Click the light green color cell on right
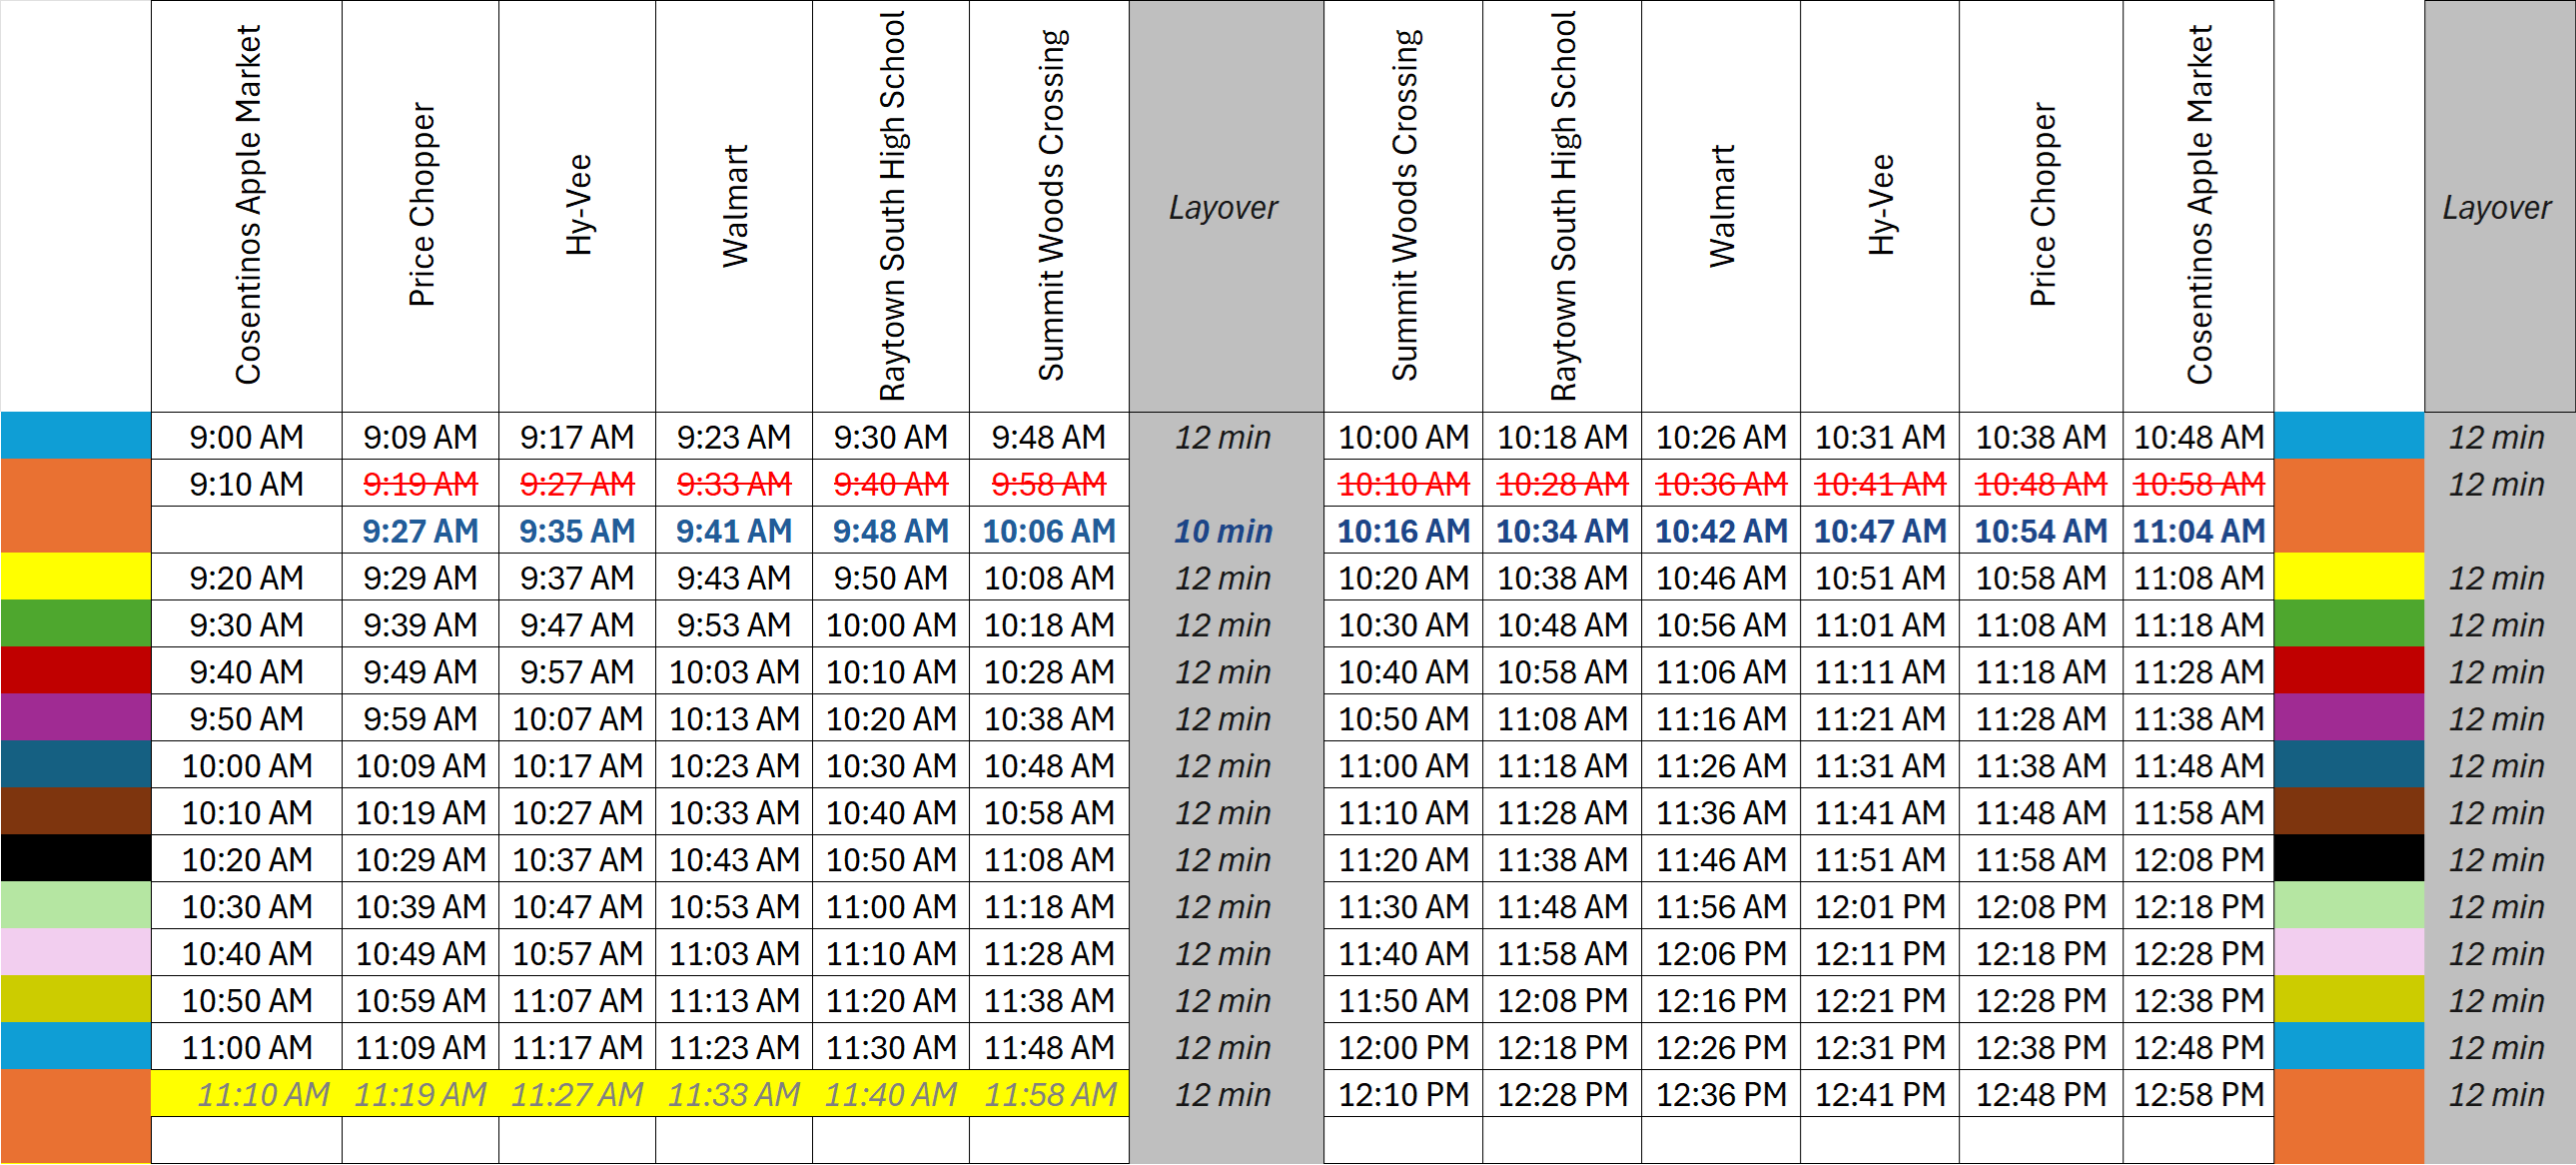Image resolution: width=2576 pixels, height=1165 pixels. 2348,906
